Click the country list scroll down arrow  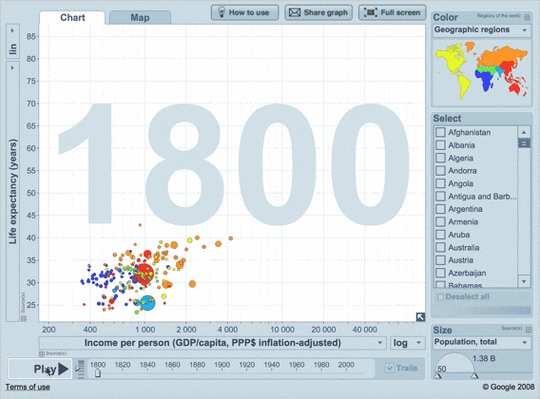[x=524, y=281]
